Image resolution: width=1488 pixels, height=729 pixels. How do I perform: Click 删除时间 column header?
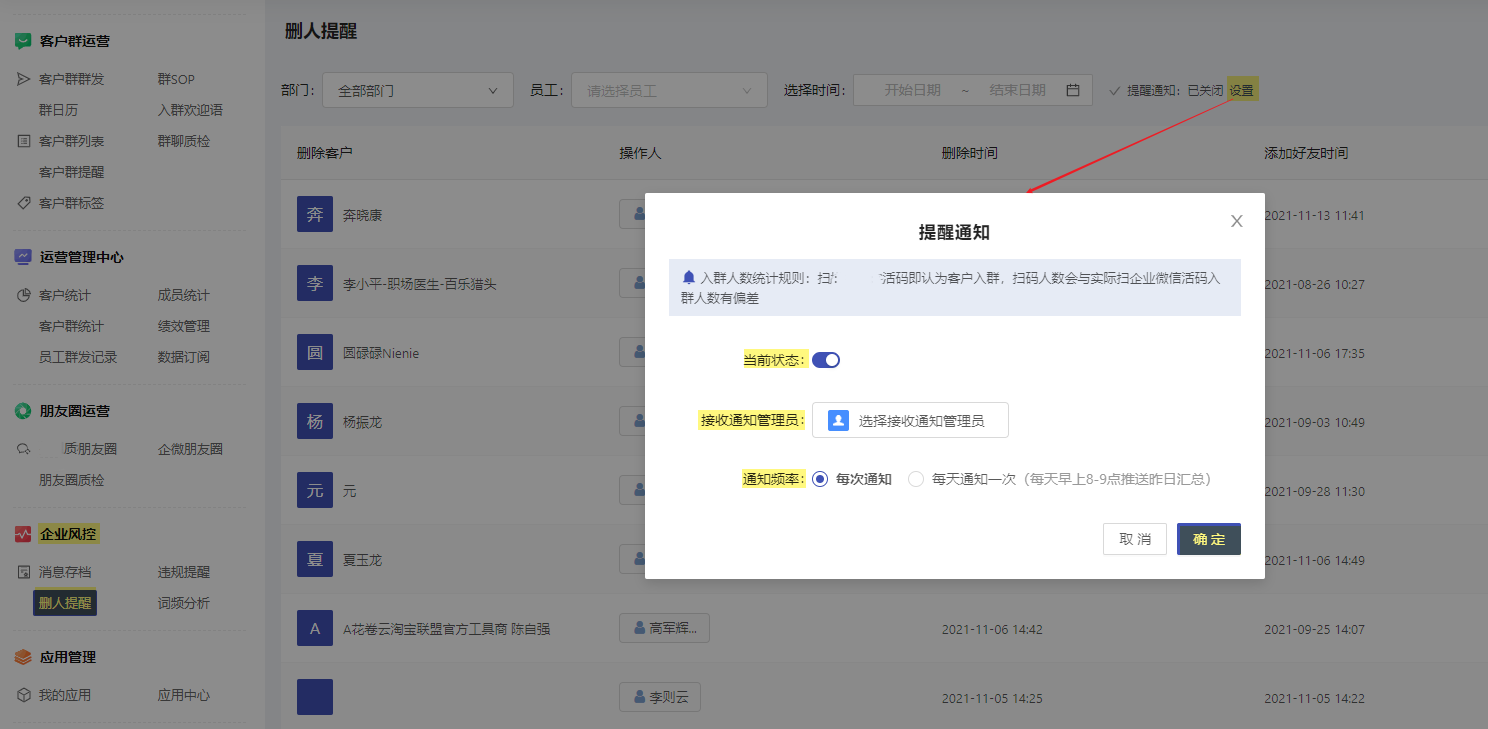[970, 153]
